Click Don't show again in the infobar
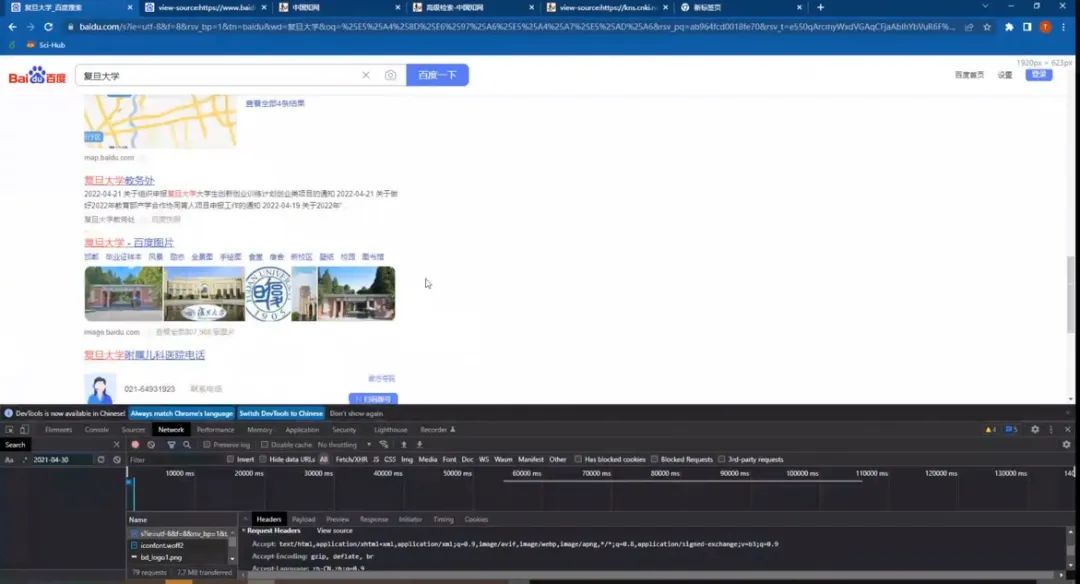 point(356,414)
